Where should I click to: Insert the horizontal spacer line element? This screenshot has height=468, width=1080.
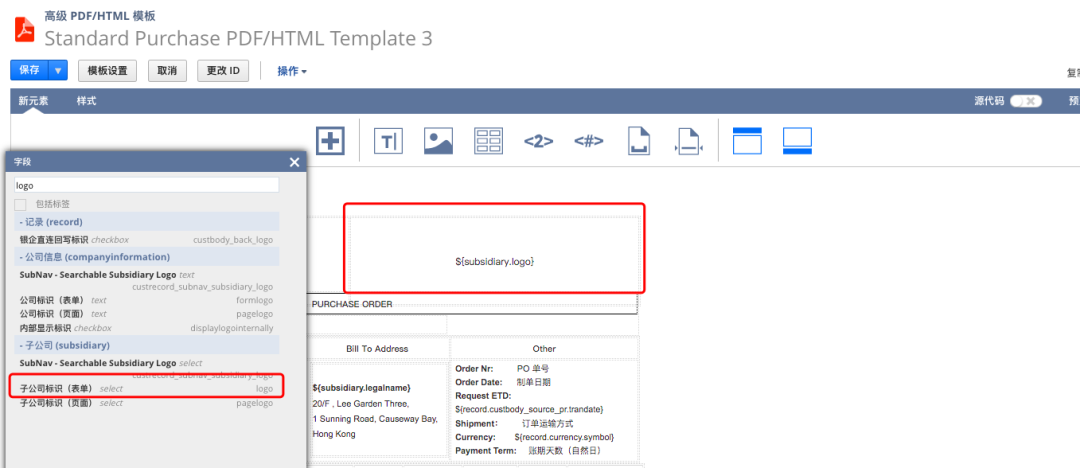click(687, 141)
